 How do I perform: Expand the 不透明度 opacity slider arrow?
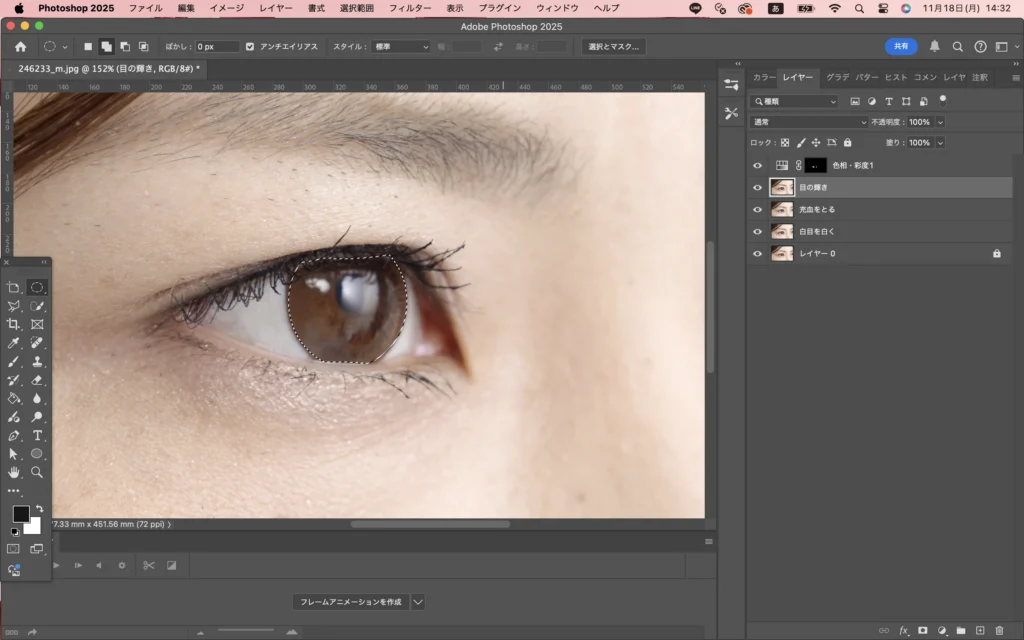[x=938, y=122]
